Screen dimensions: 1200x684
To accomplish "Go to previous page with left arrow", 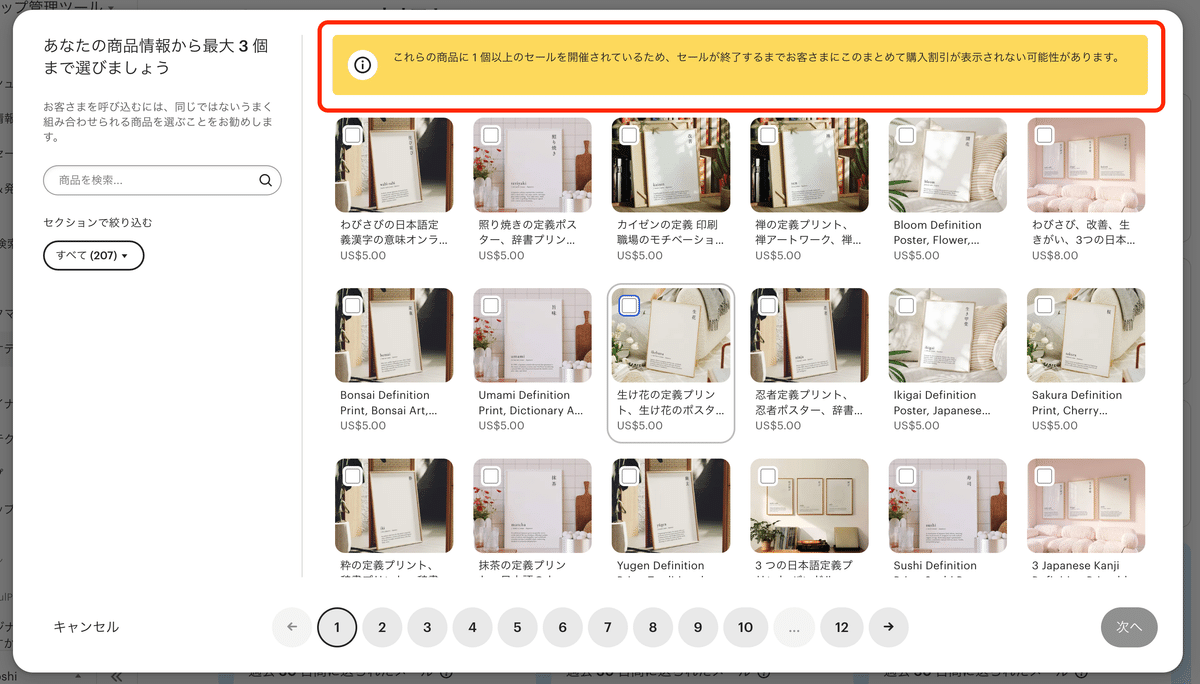I will [292, 627].
